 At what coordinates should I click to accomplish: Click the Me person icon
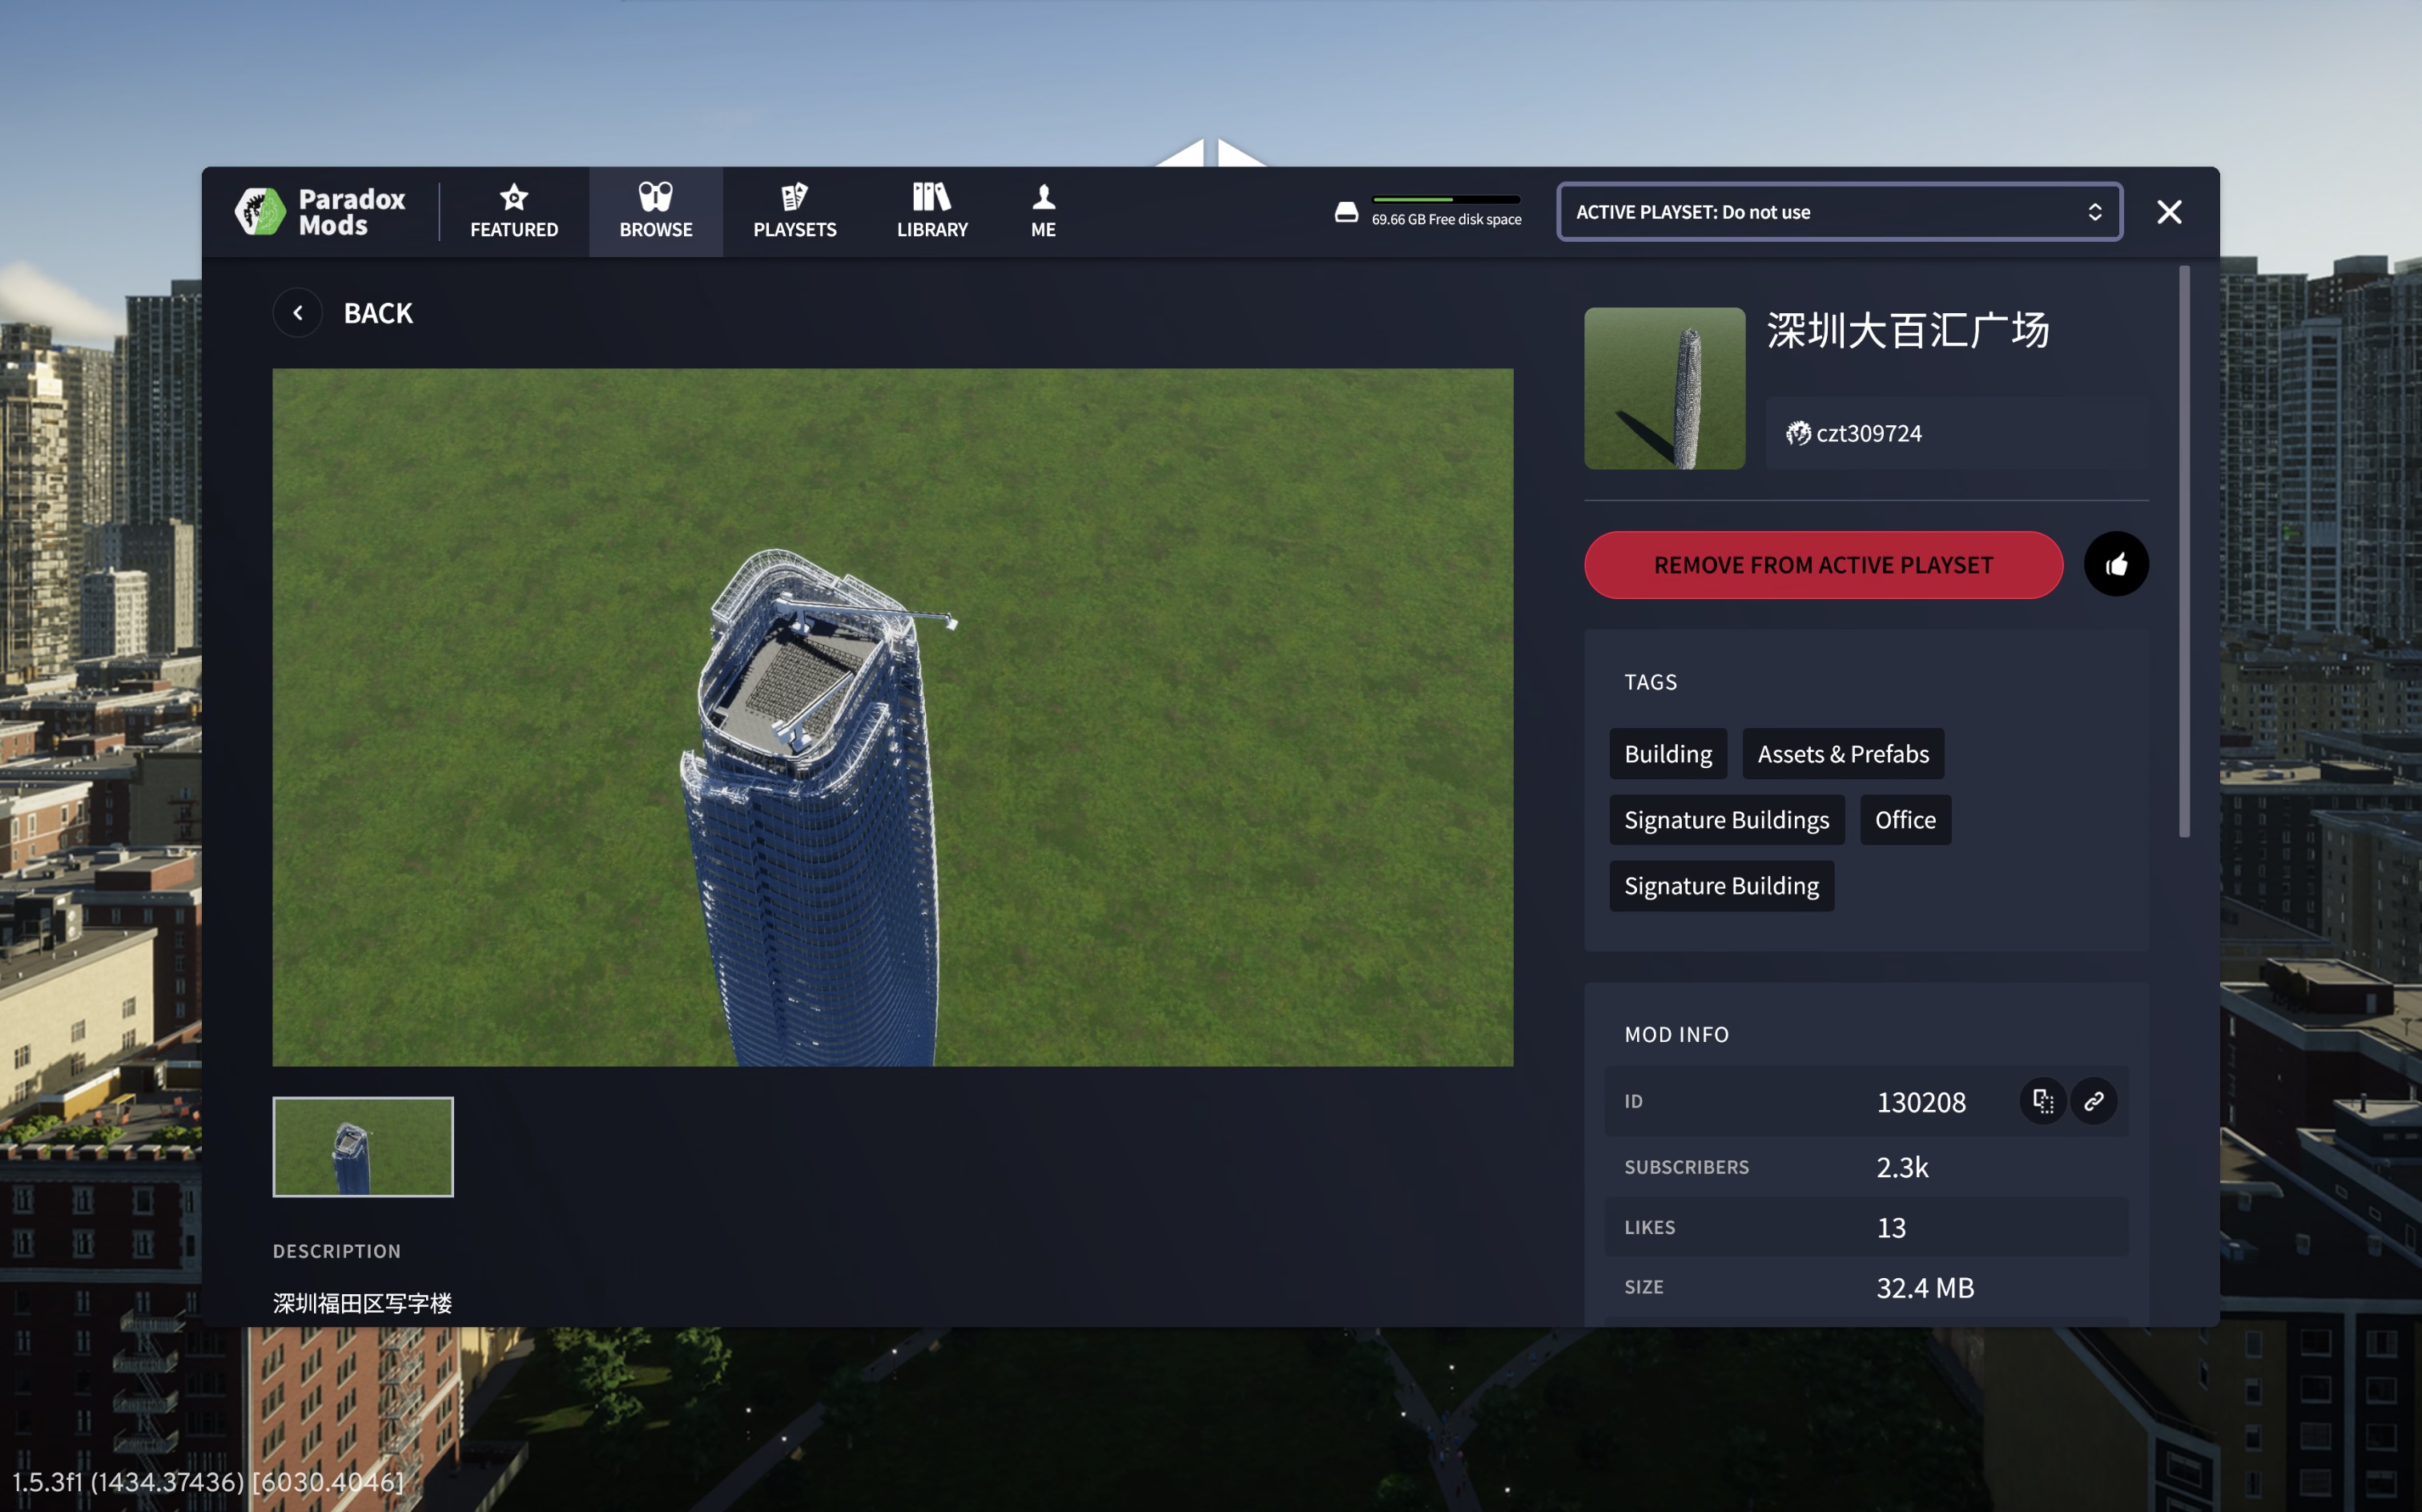coord(1043,196)
